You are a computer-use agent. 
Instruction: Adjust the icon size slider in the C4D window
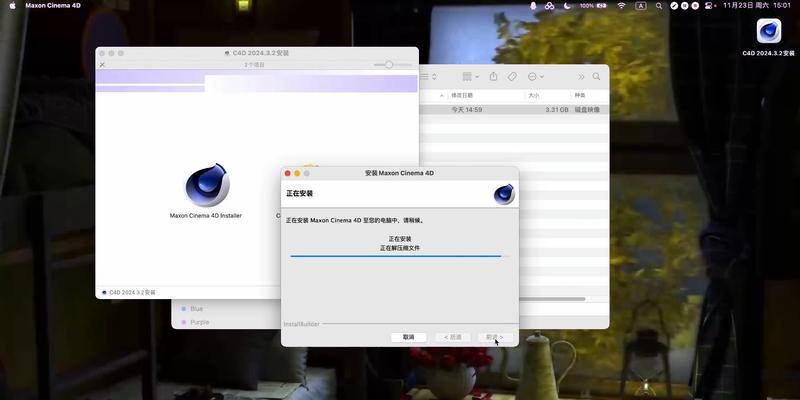tap(392, 65)
